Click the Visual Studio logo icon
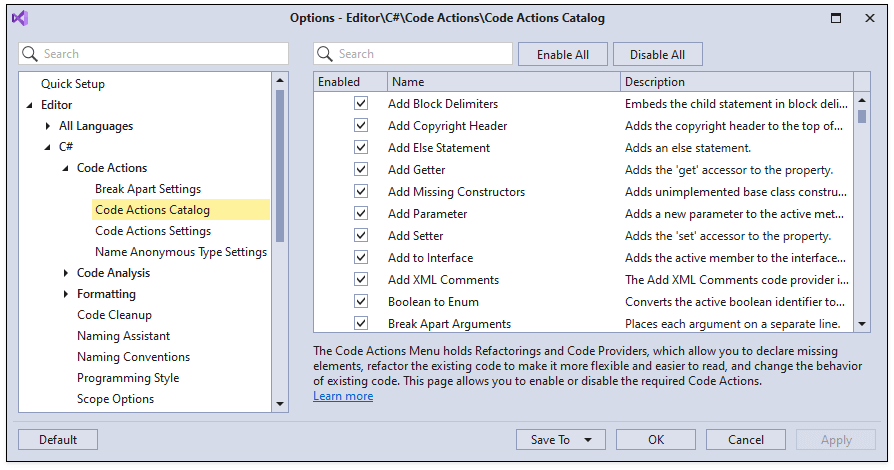 click(20, 18)
